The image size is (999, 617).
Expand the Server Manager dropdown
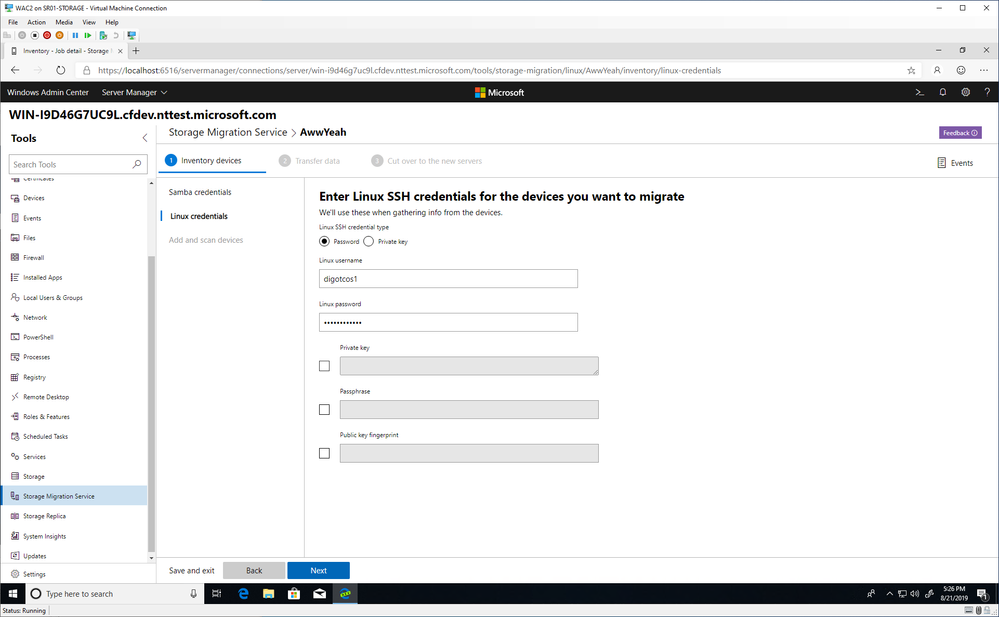tap(134, 92)
